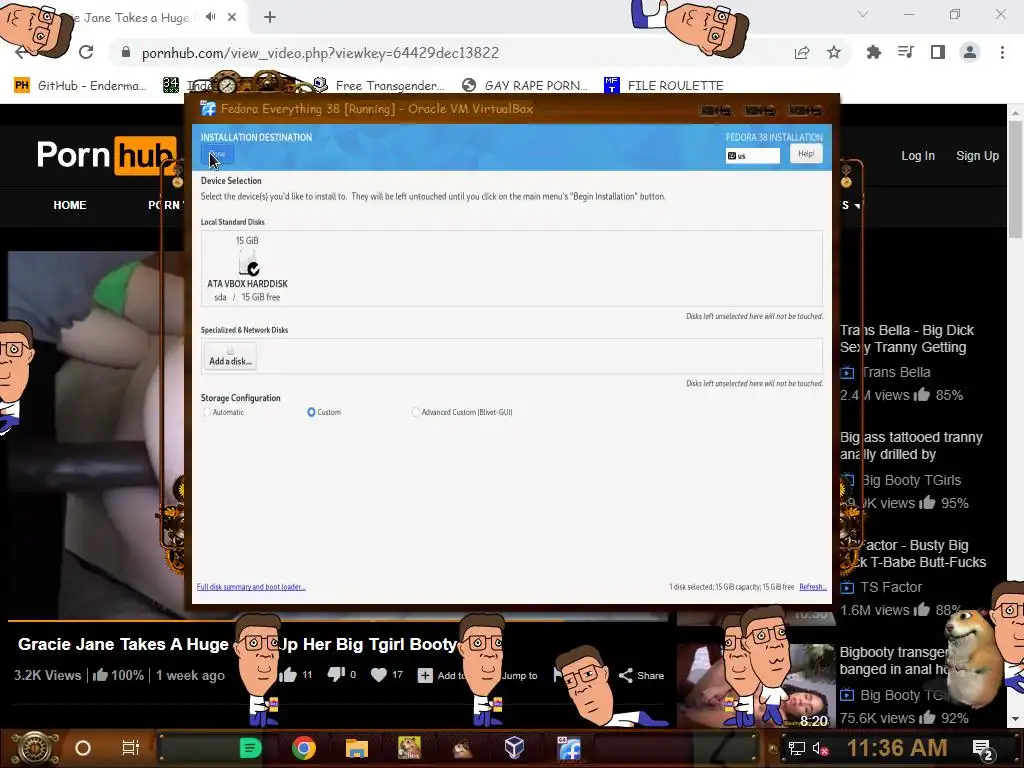Click the 11:36 AM clock

tap(897, 748)
